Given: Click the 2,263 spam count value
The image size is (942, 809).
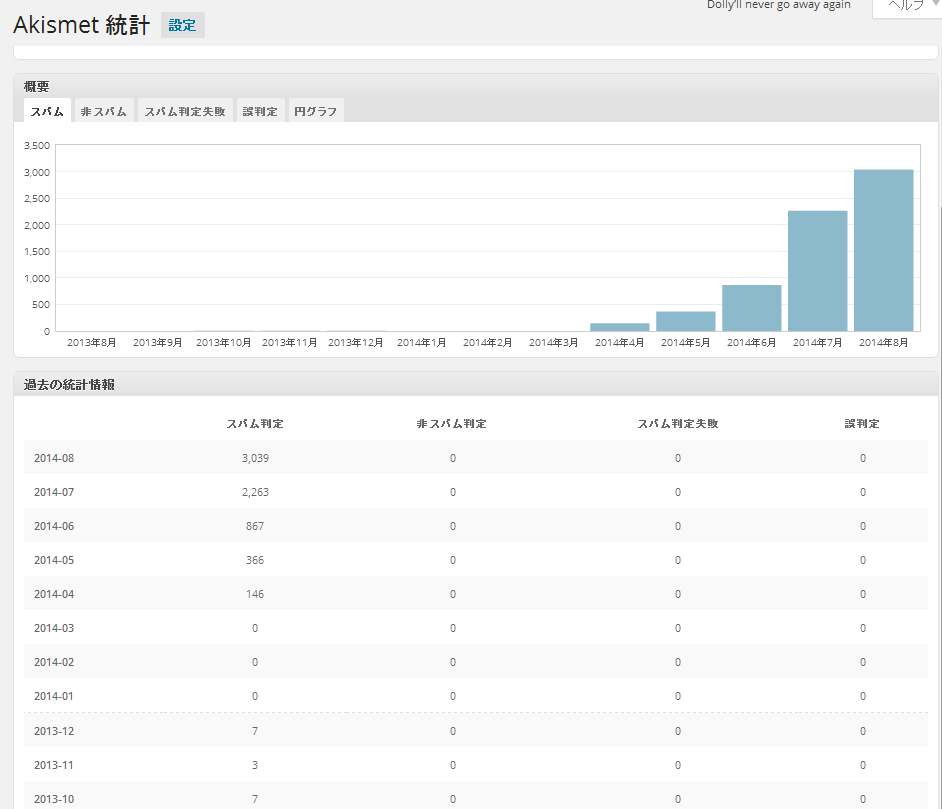Looking at the screenshot, I should [255, 492].
